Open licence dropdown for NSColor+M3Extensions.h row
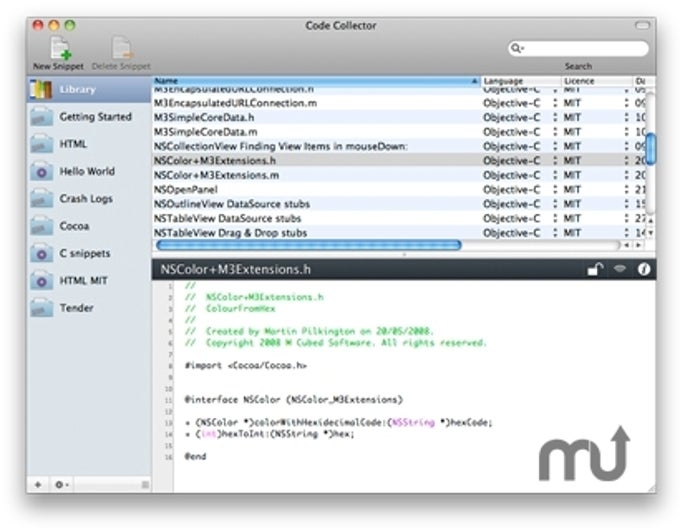Image resolution: width=680 pixels, height=531 pixels. pos(626,161)
